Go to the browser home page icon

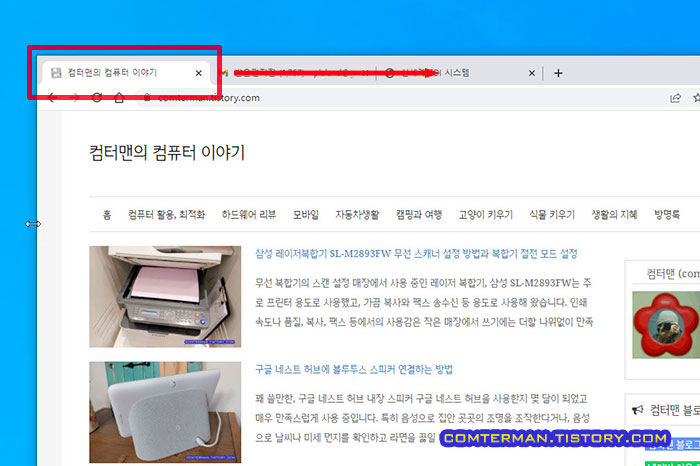(x=119, y=98)
